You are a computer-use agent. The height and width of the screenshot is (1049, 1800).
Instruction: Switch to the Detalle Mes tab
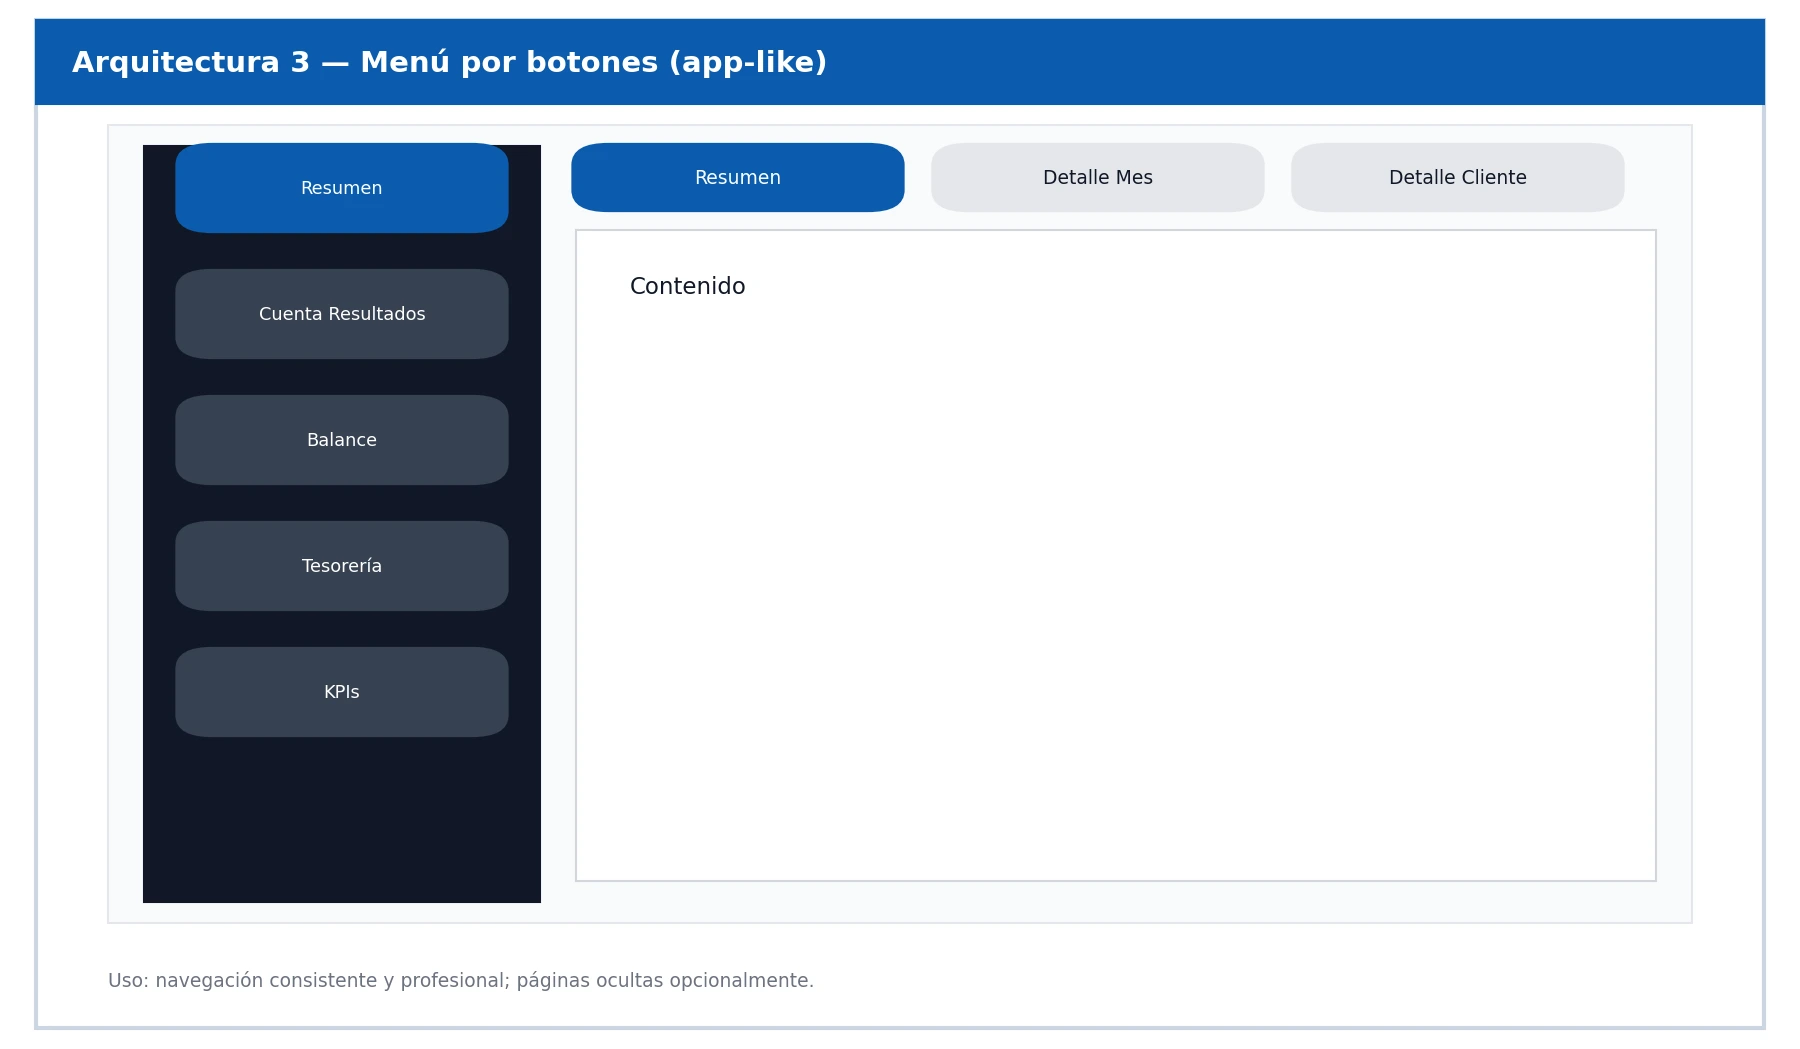coord(1097,178)
